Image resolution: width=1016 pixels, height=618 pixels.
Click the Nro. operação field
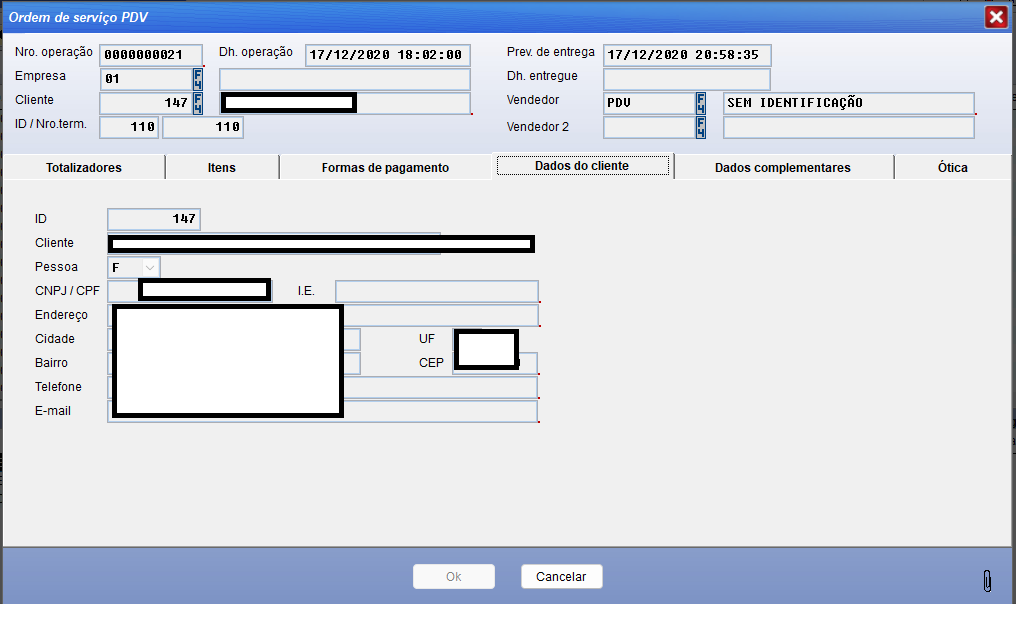click(151, 55)
